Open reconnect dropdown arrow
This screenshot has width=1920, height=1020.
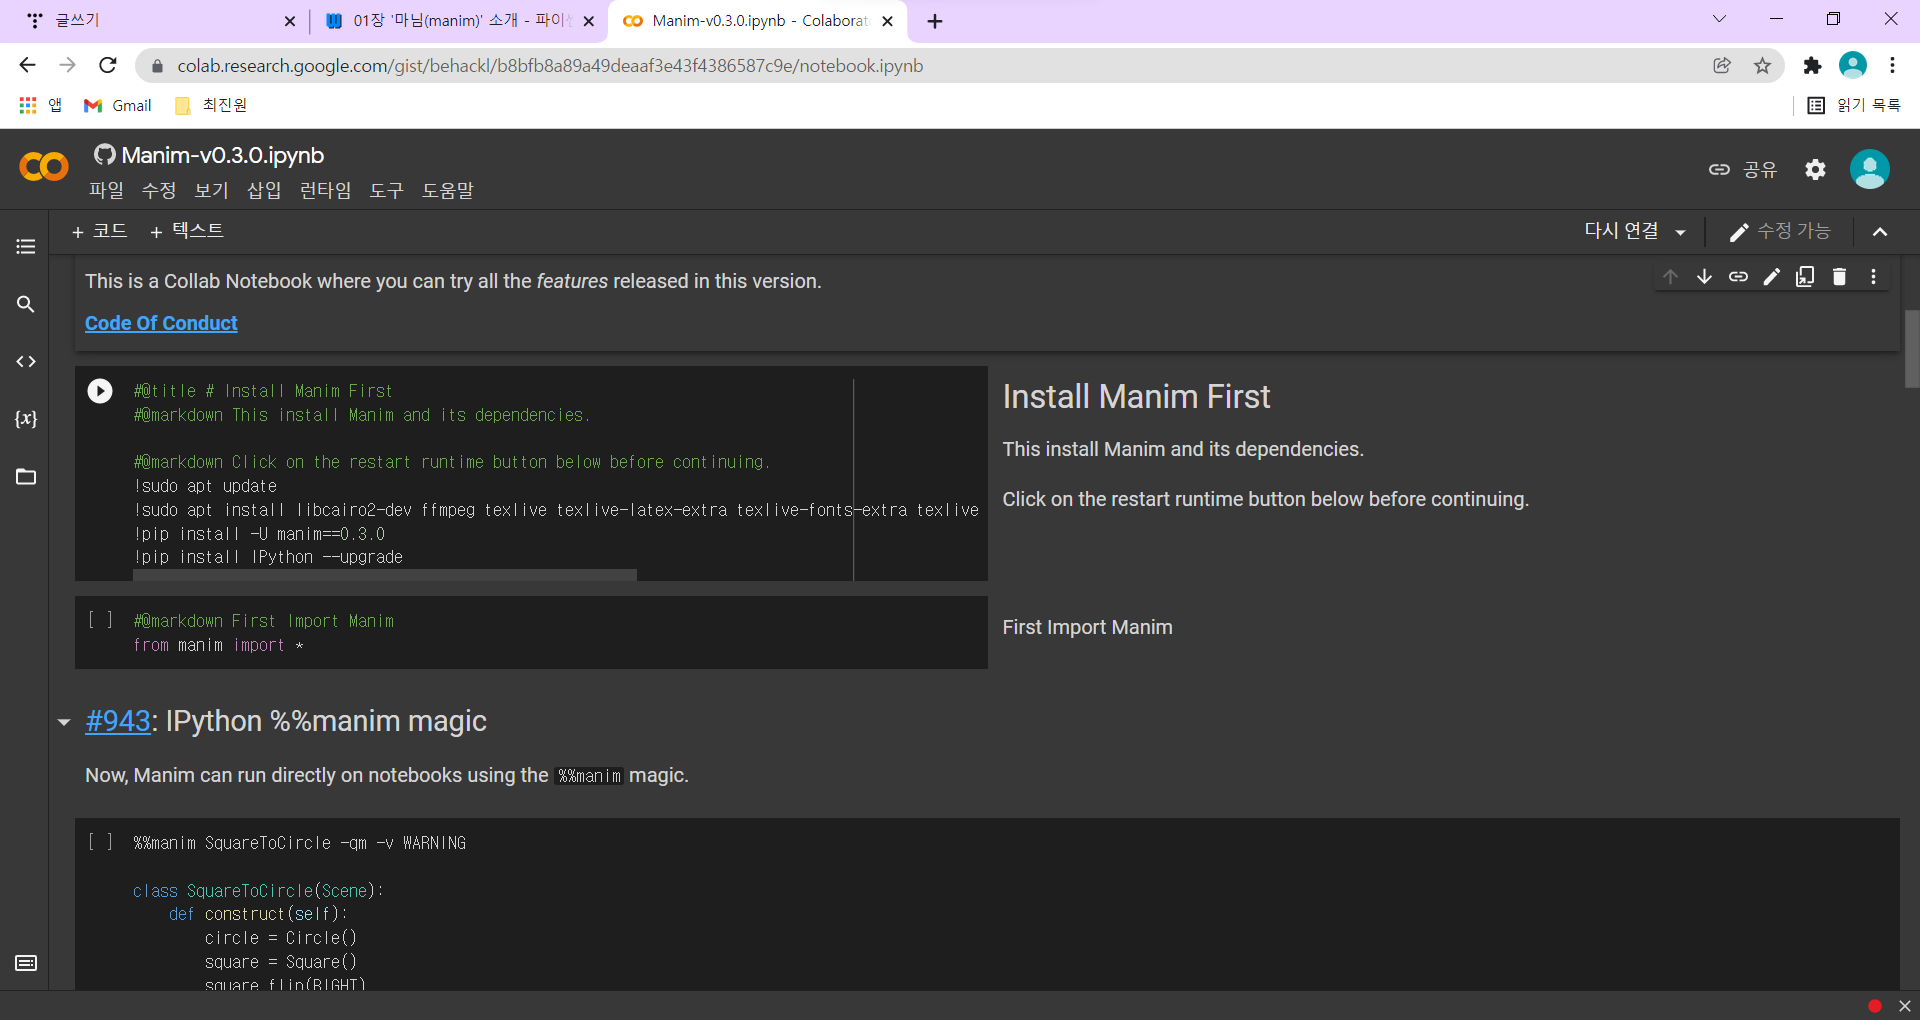click(1681, 232)
